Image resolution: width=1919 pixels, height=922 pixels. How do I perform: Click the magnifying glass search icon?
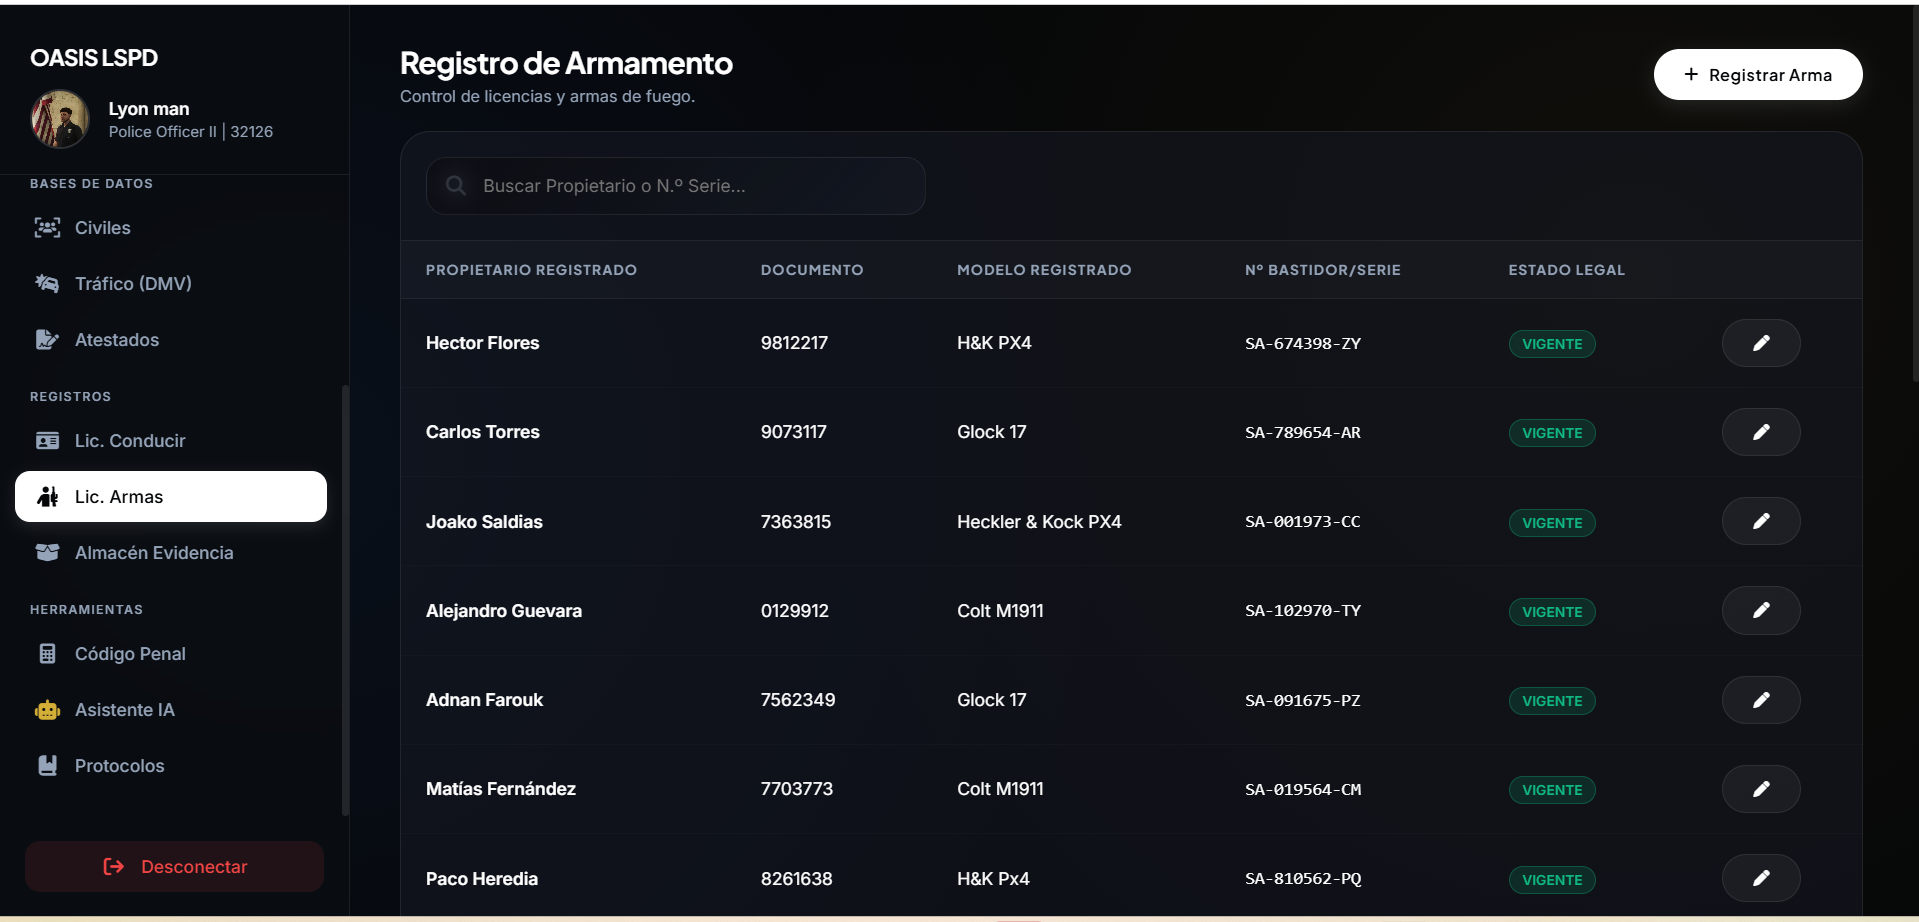tap(456, 186)
